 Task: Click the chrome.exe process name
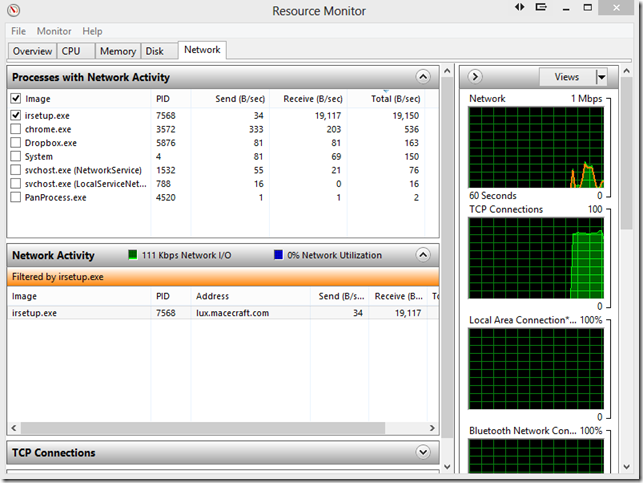tap(48, 129)
